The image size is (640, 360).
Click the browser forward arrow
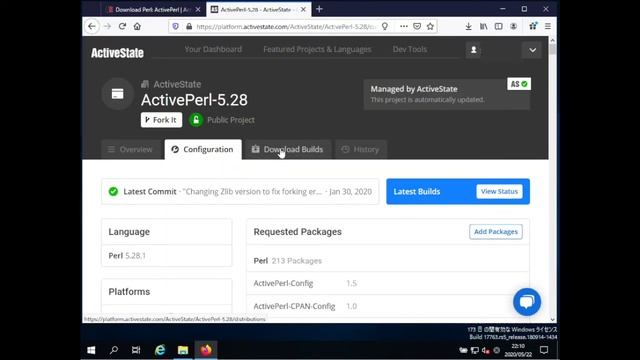[x=107, y=27]
